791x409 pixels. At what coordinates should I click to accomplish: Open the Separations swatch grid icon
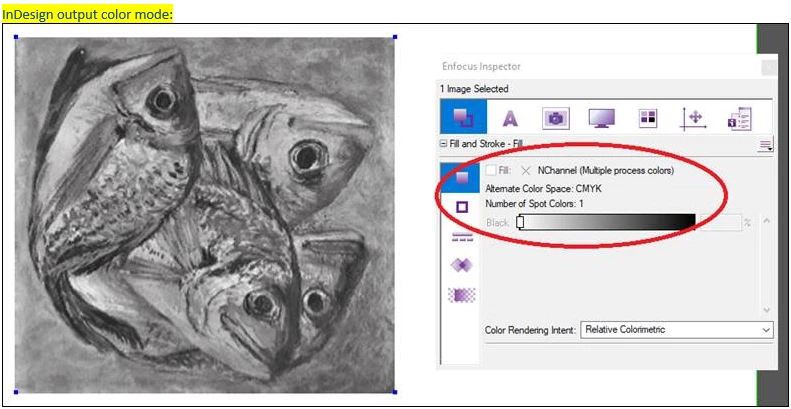pyautogui.click(x=648, y=118)
